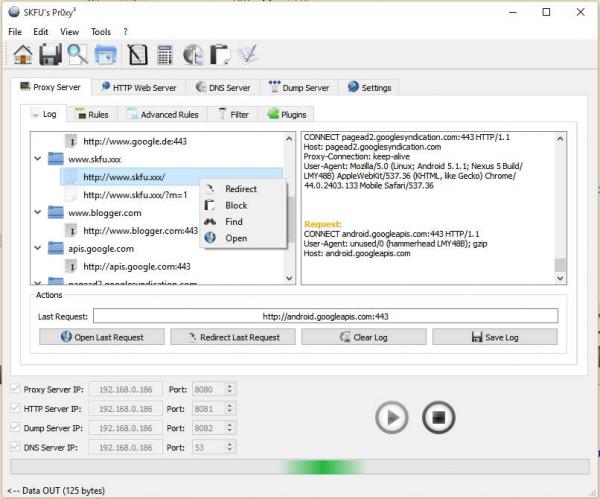Toggle the DNS Server IP checkbox
The image size is (600, 499).
pos(14,446)
